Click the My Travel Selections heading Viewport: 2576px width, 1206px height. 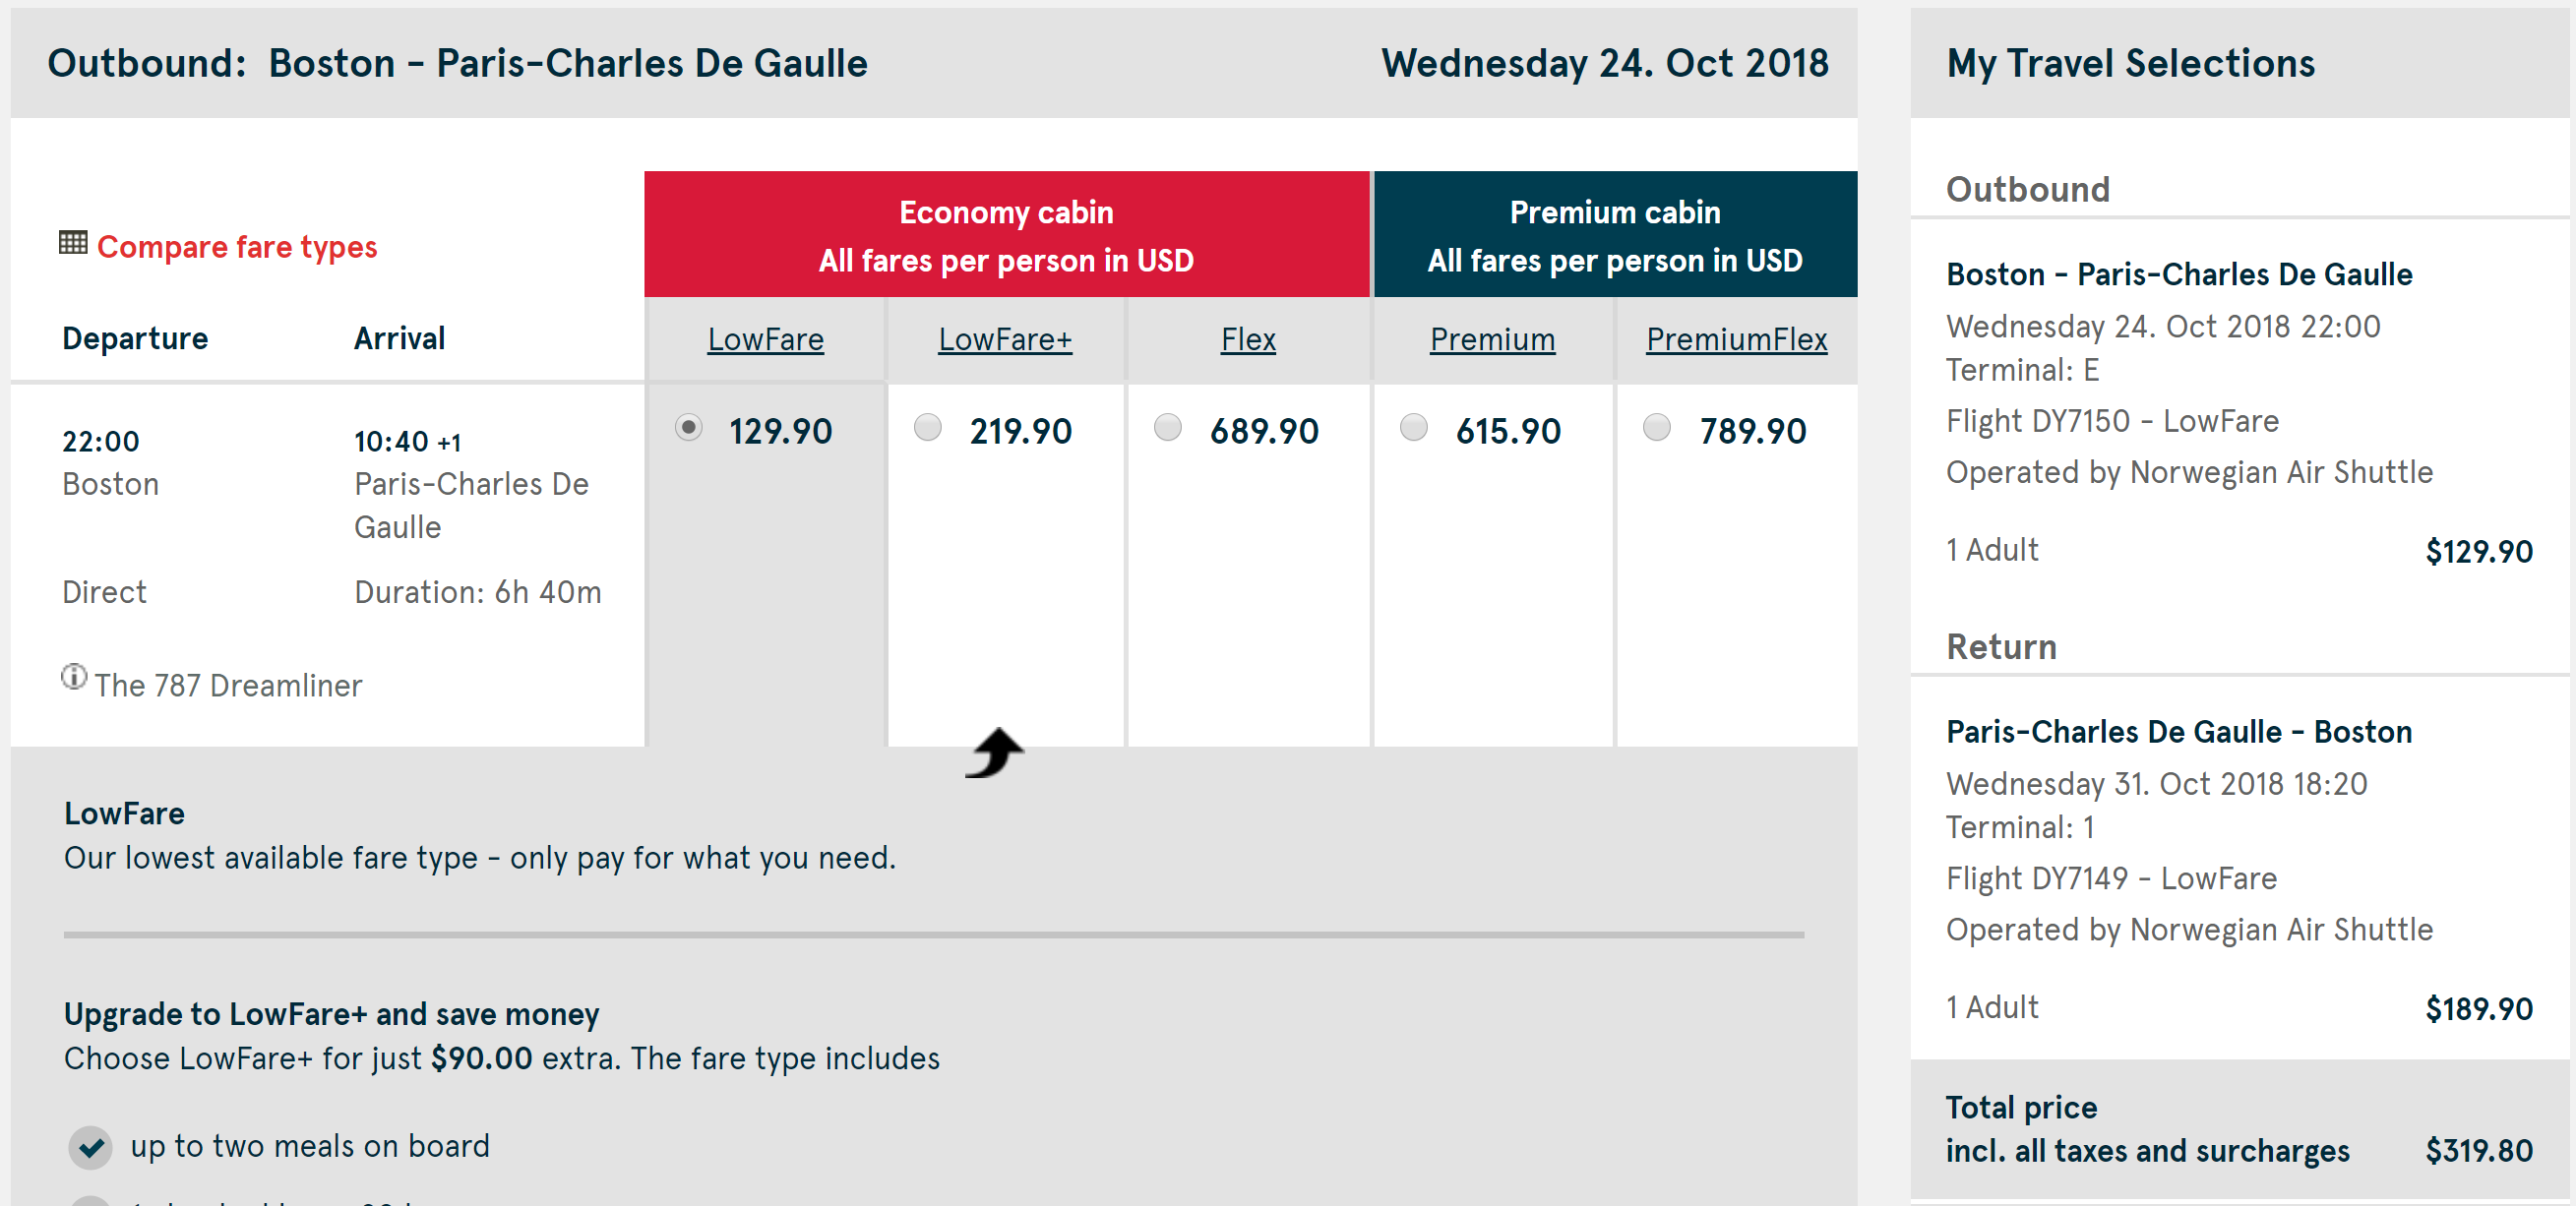(2130, 64)
